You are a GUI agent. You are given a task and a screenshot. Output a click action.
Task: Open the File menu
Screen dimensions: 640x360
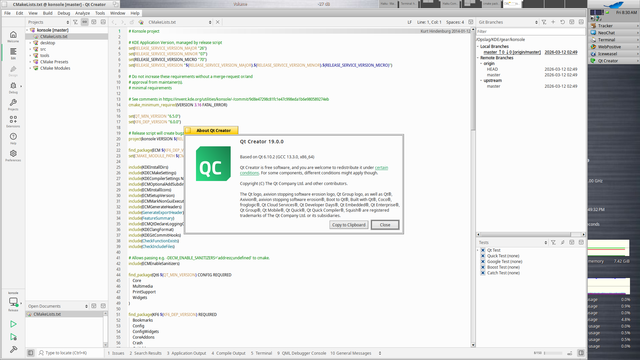click(7, 13)
